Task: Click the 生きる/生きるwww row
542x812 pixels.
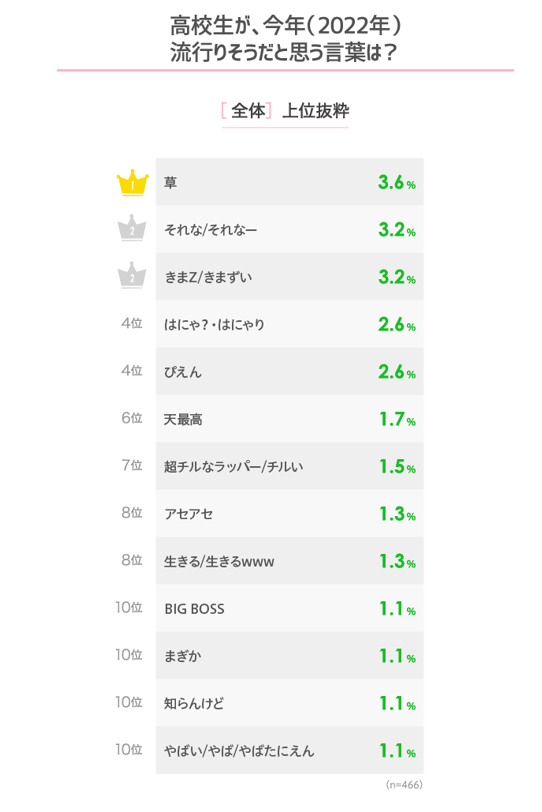Action: click(x=289, y=561)
